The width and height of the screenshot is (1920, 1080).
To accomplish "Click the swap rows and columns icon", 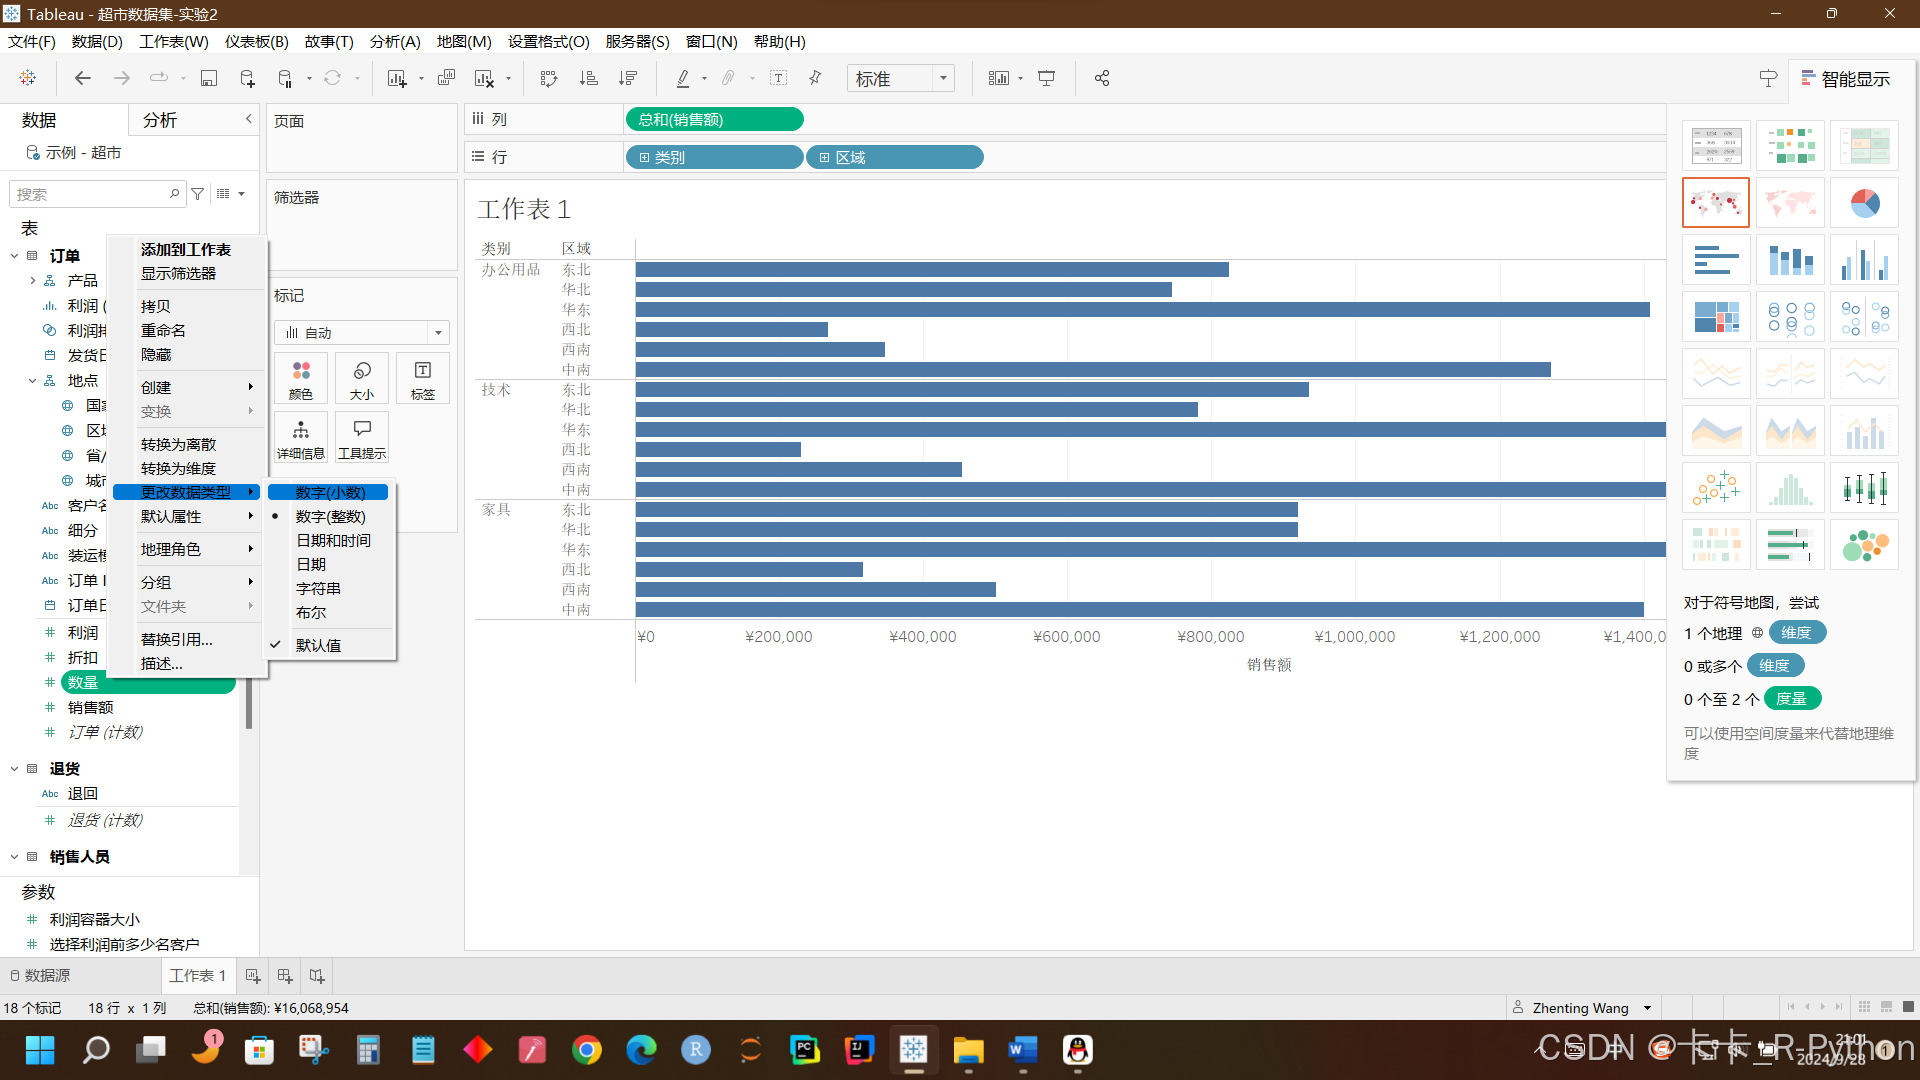I will (549, 78).
